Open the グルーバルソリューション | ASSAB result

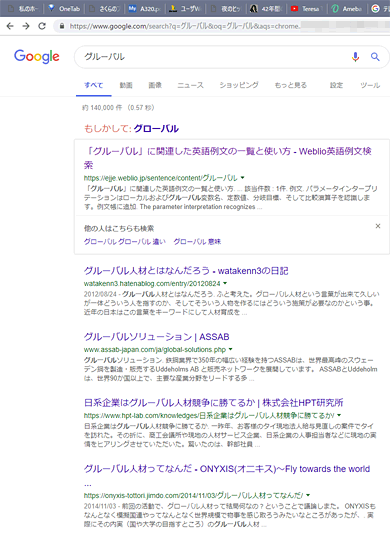156,336
